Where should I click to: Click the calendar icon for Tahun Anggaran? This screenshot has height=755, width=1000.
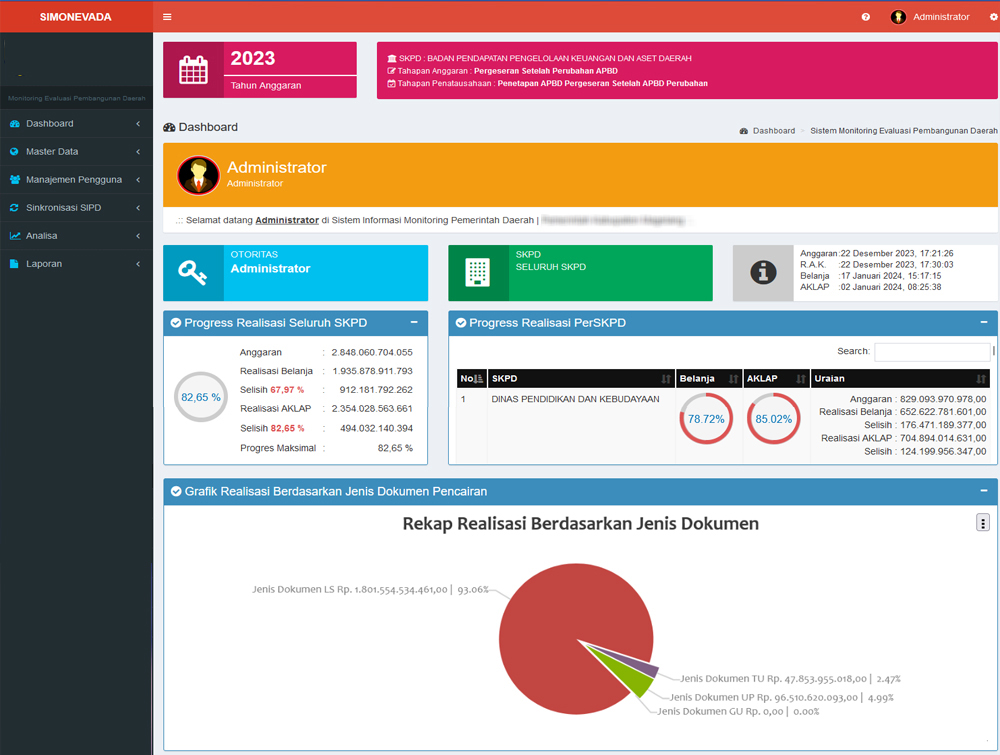193,70
